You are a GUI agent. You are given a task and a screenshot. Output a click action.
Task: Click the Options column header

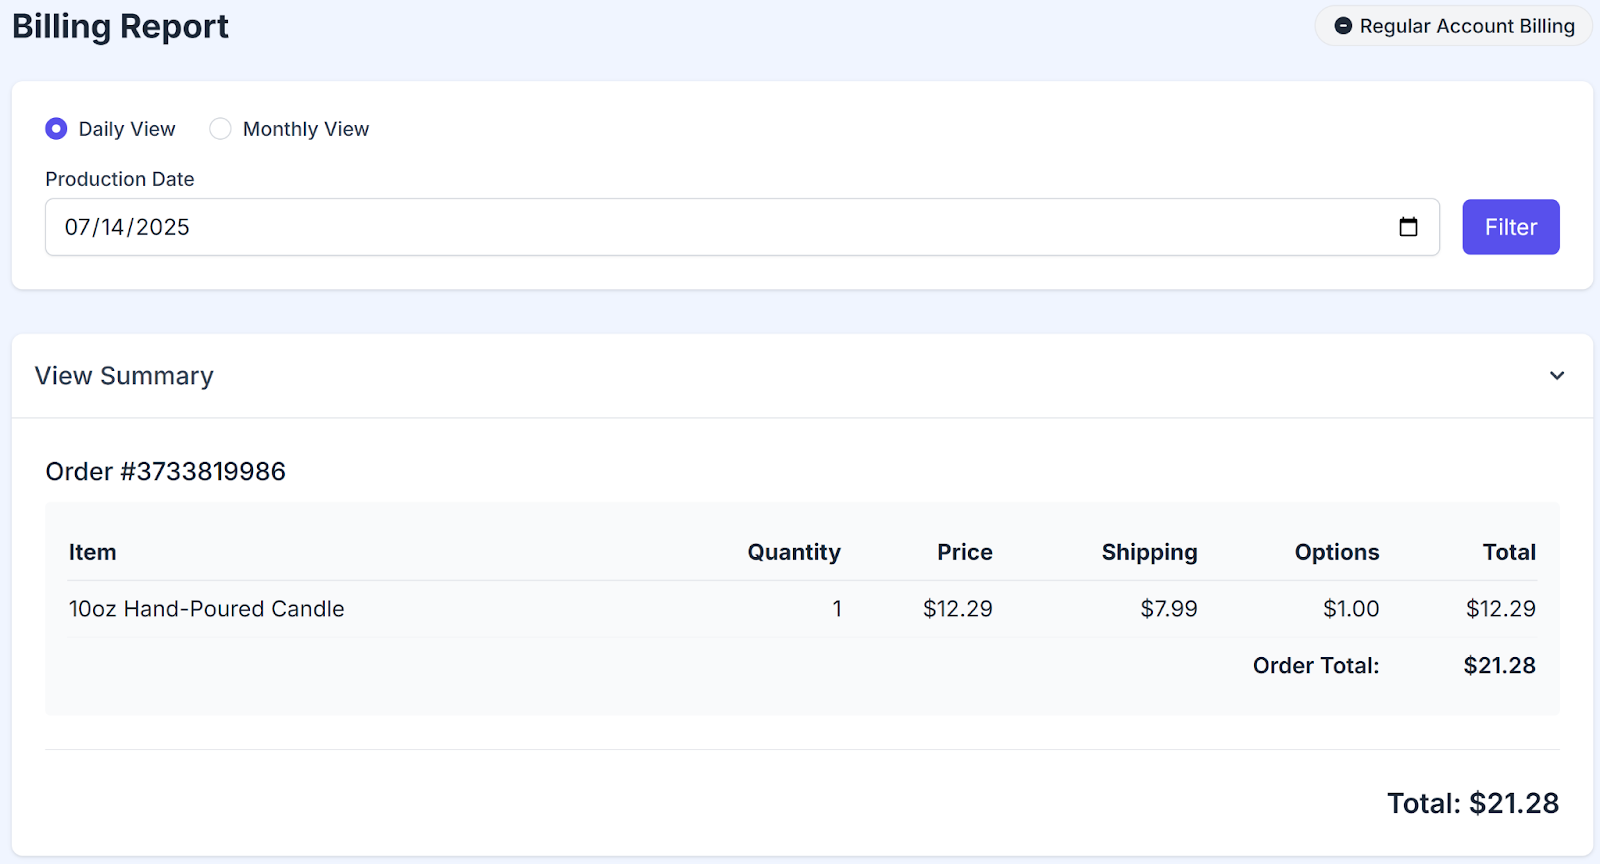[x=1336, y=552]
